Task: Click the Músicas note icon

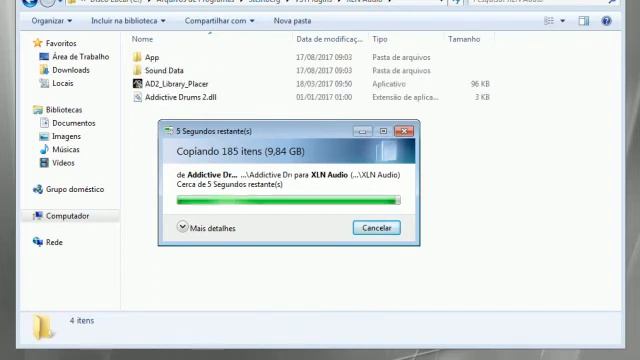Action: point(44,149)
